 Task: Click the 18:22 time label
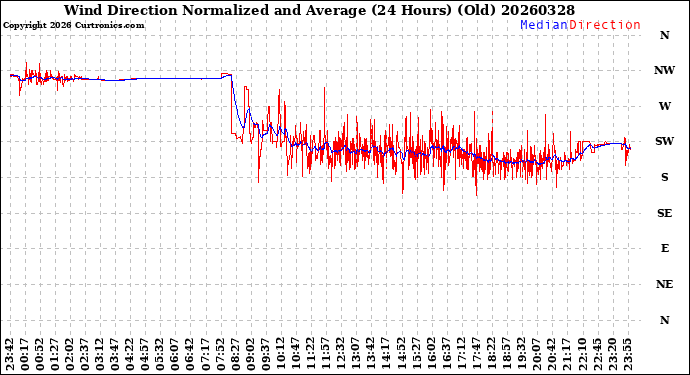coord(491,355)
